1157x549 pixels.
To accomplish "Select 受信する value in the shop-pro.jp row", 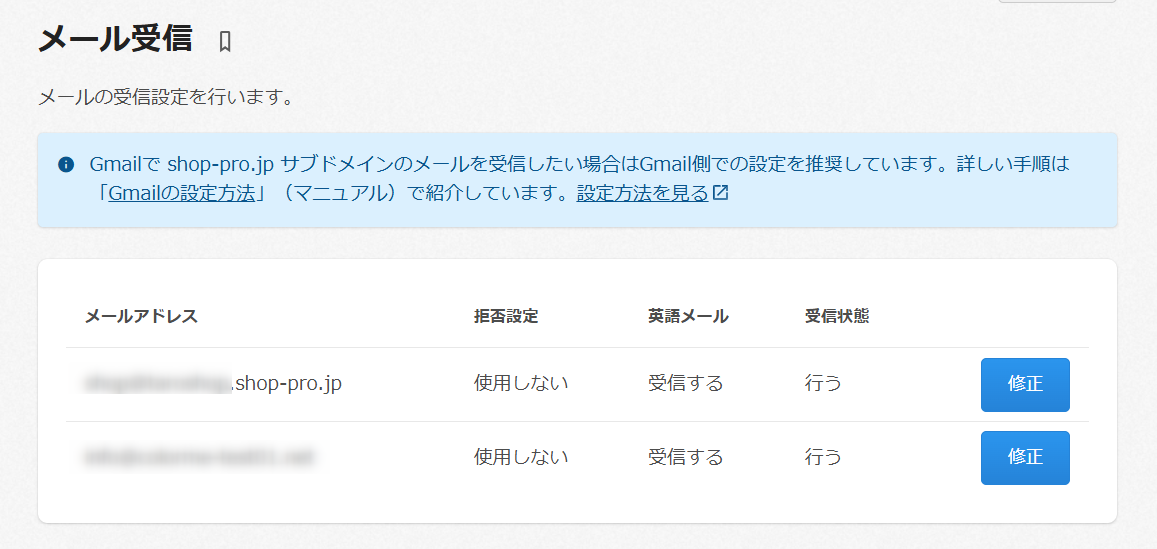I will (x=685, y=383).
